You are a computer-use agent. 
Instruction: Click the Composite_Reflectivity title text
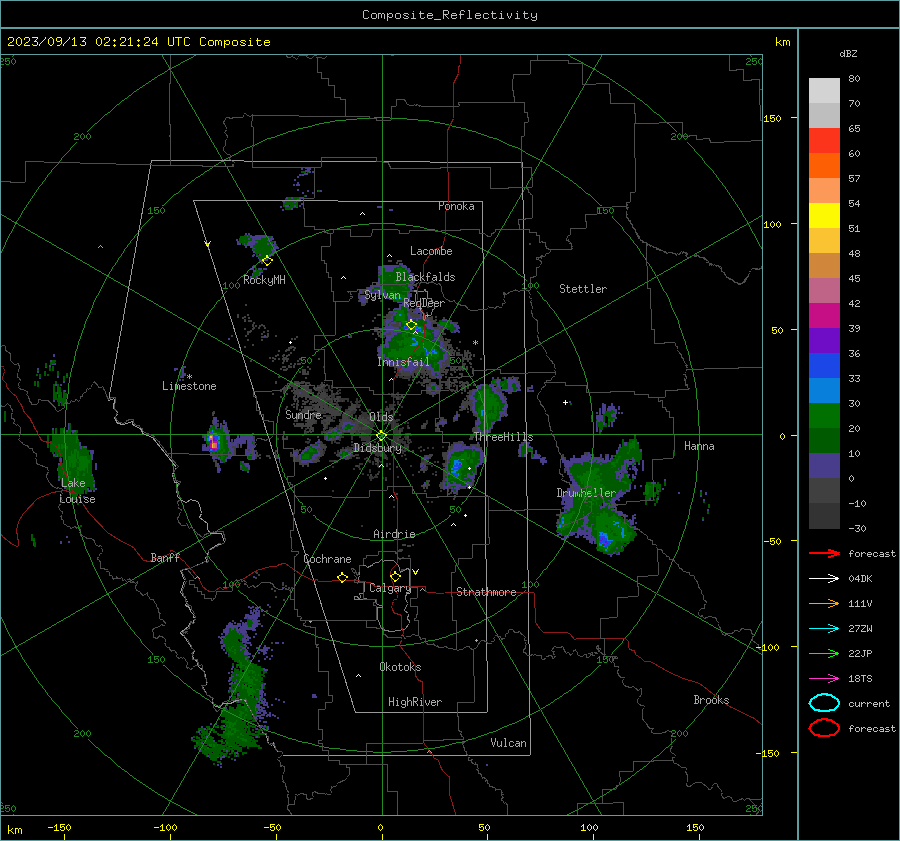tap(450, 15)
